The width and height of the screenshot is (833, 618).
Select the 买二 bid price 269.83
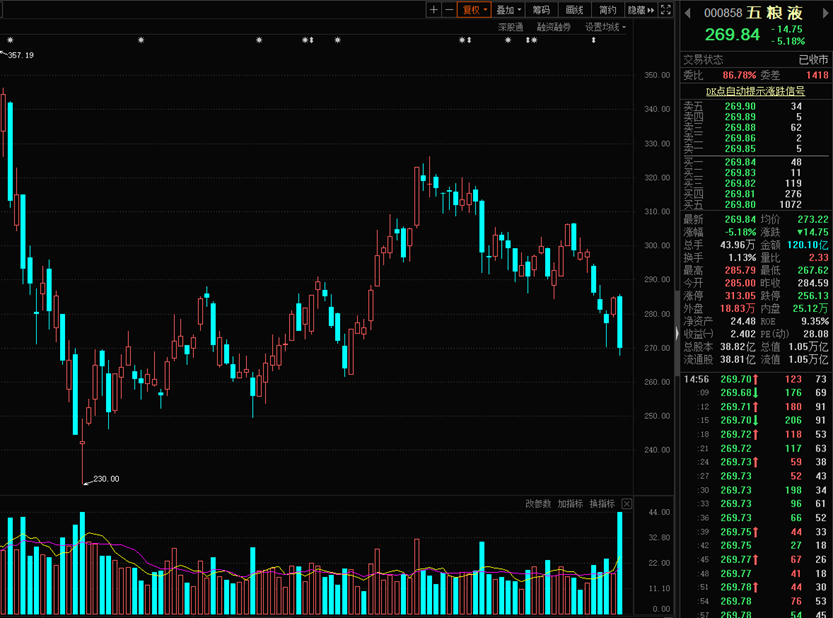point(740,173)
